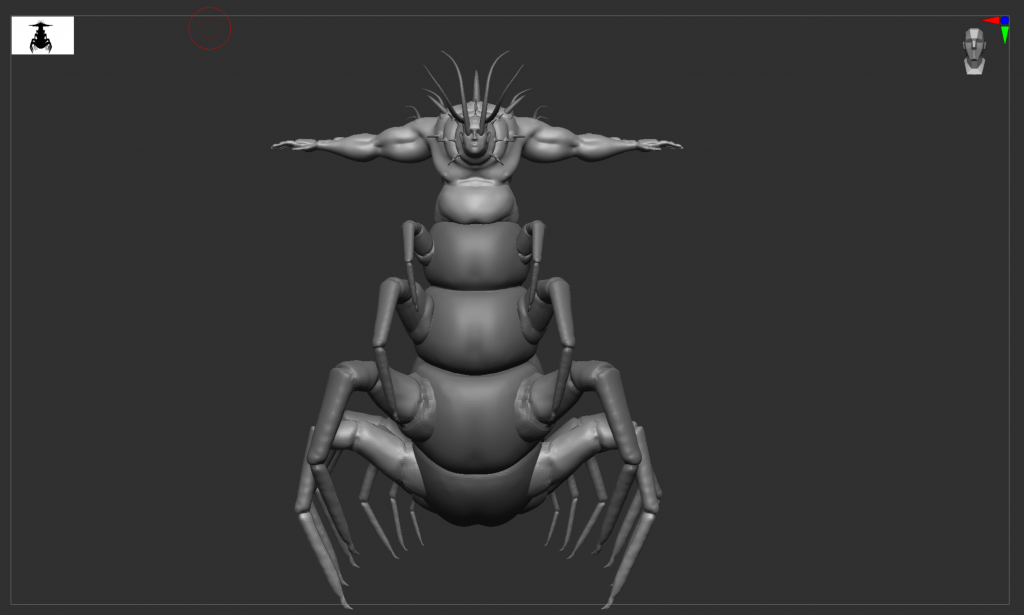
Task: Click the CamView head orientation gizmo
Action: coord(974,51)
